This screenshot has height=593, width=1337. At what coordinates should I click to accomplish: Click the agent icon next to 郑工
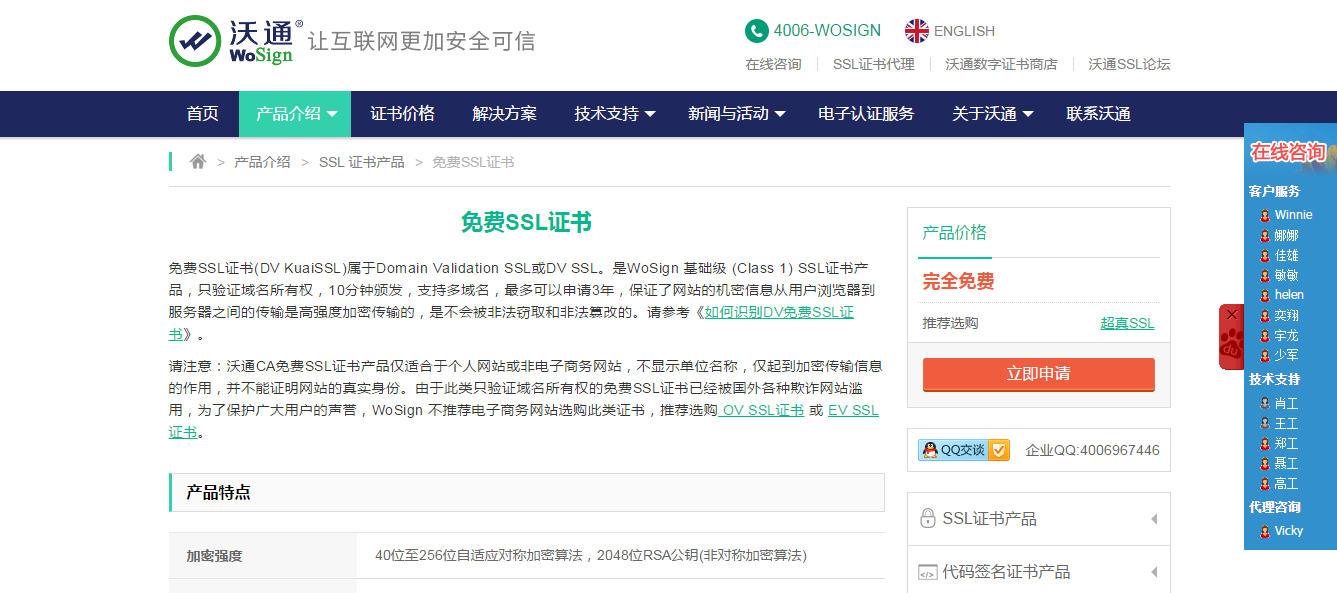(x=1264, y=444)
